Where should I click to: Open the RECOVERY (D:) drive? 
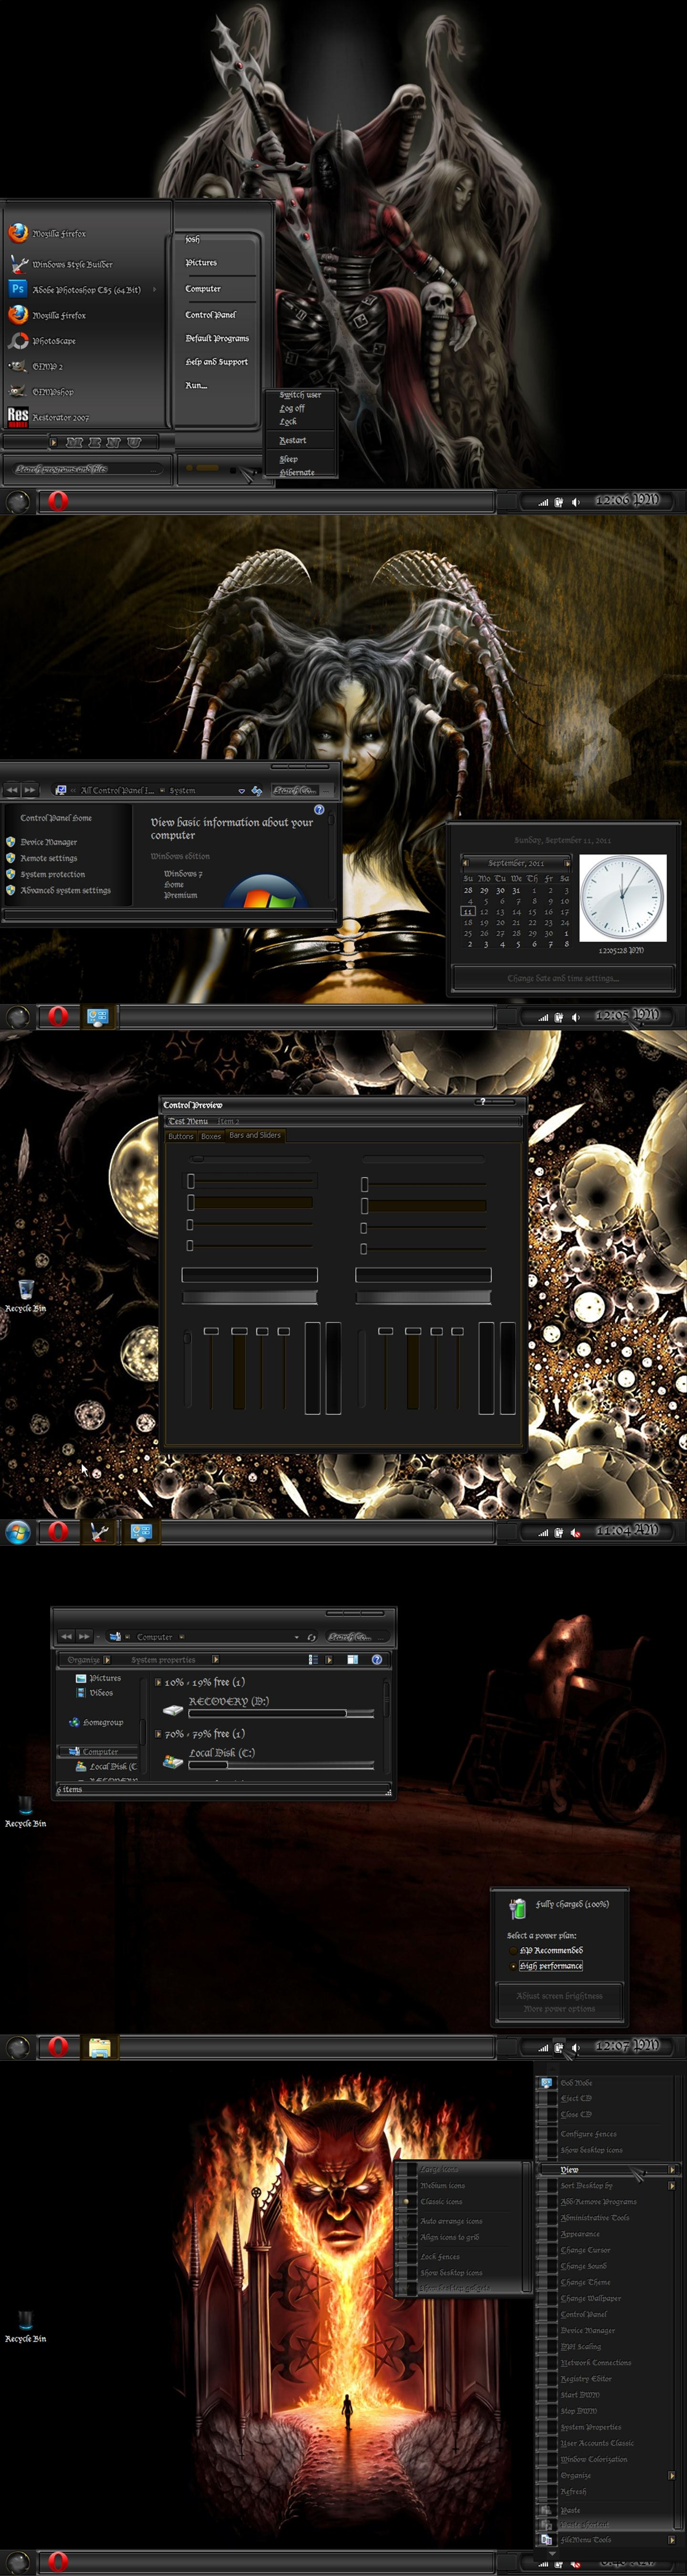point(228,1701)
